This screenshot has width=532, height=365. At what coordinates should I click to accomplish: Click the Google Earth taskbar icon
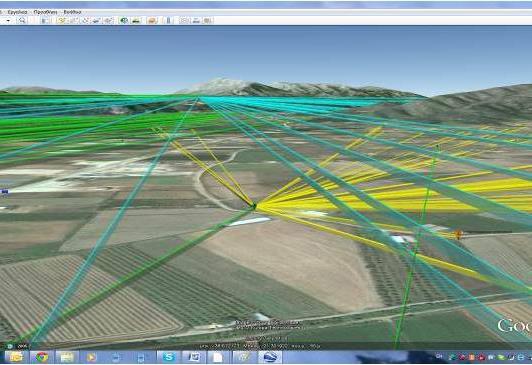(x=270, y=357)
